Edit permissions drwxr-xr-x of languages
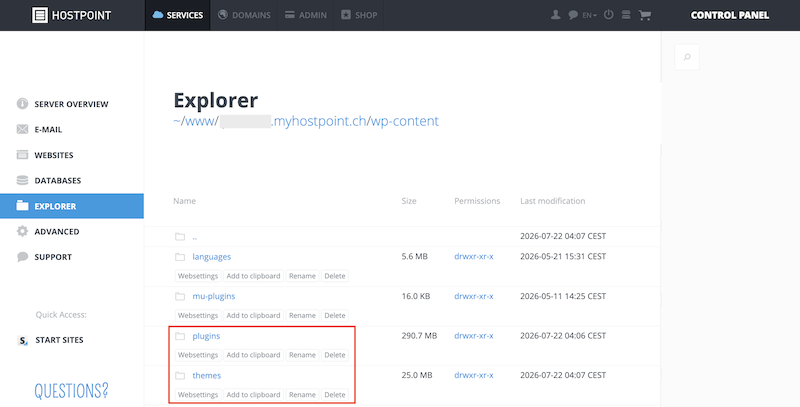This screenshot has width=800, height=407. [x=474, y=257]
